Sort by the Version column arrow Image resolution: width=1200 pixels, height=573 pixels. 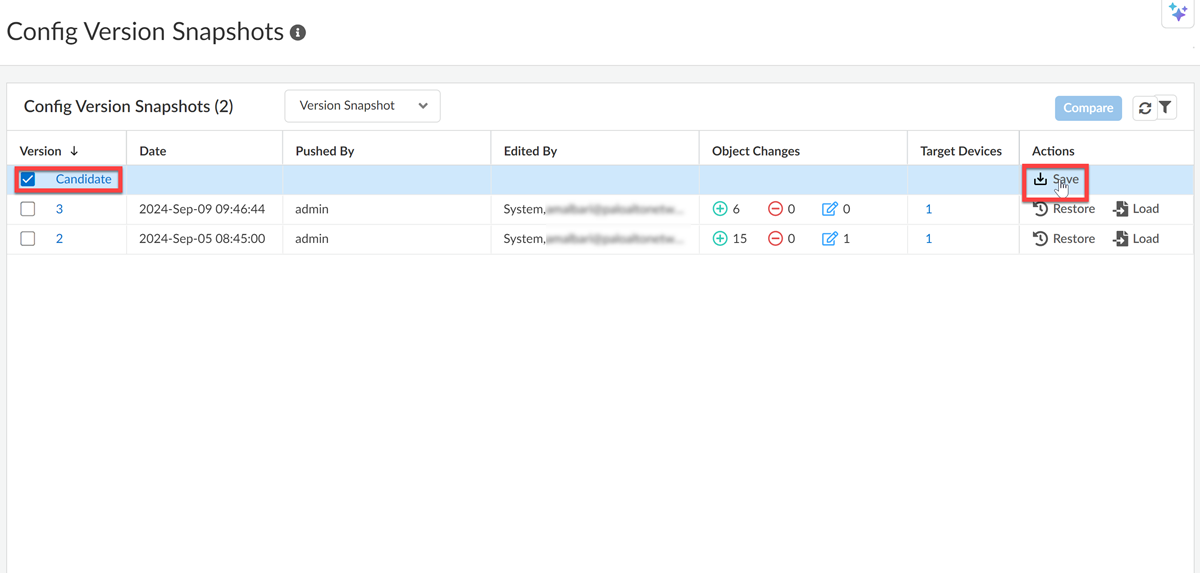point(74,151)
